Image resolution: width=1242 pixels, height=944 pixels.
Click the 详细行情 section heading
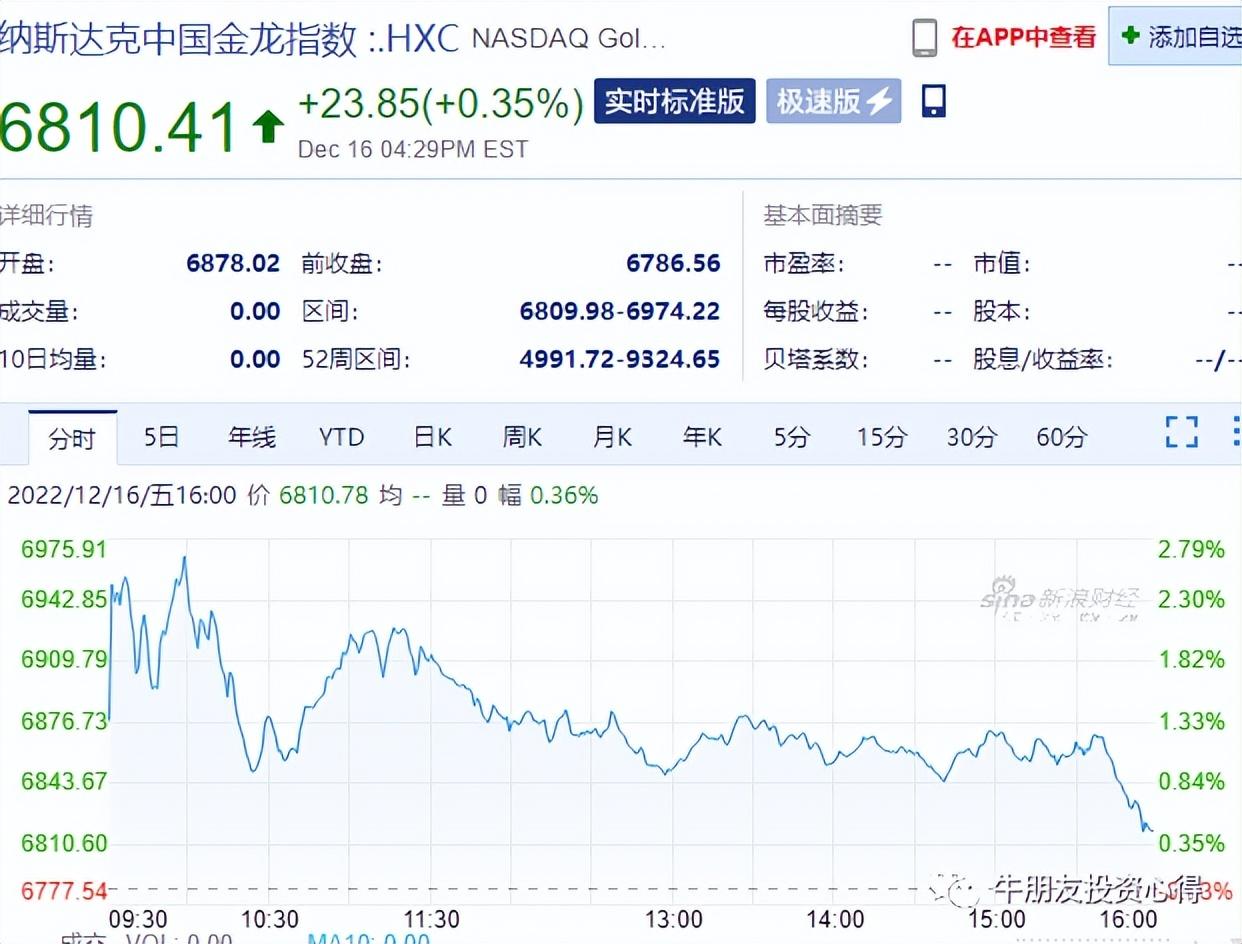coord(46,216)
